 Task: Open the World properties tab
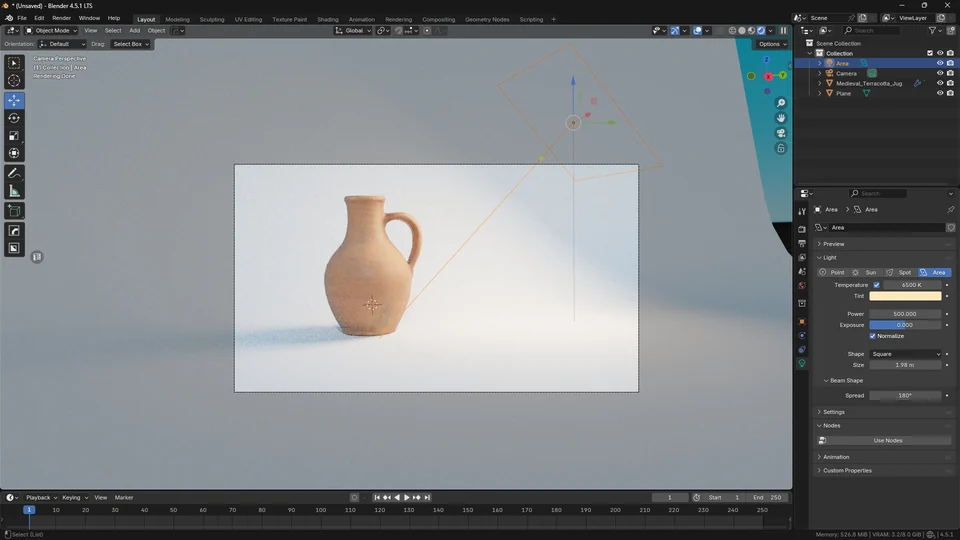(x=801, y=285)
